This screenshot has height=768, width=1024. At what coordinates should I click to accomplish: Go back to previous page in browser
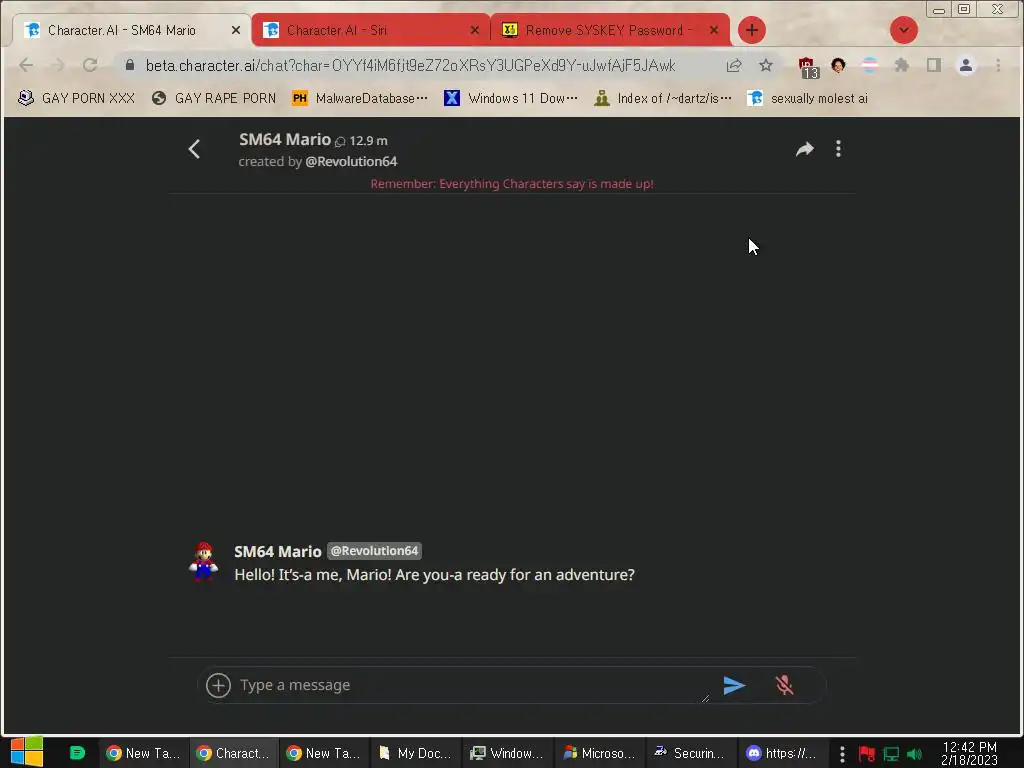click(x=26, y=65)
